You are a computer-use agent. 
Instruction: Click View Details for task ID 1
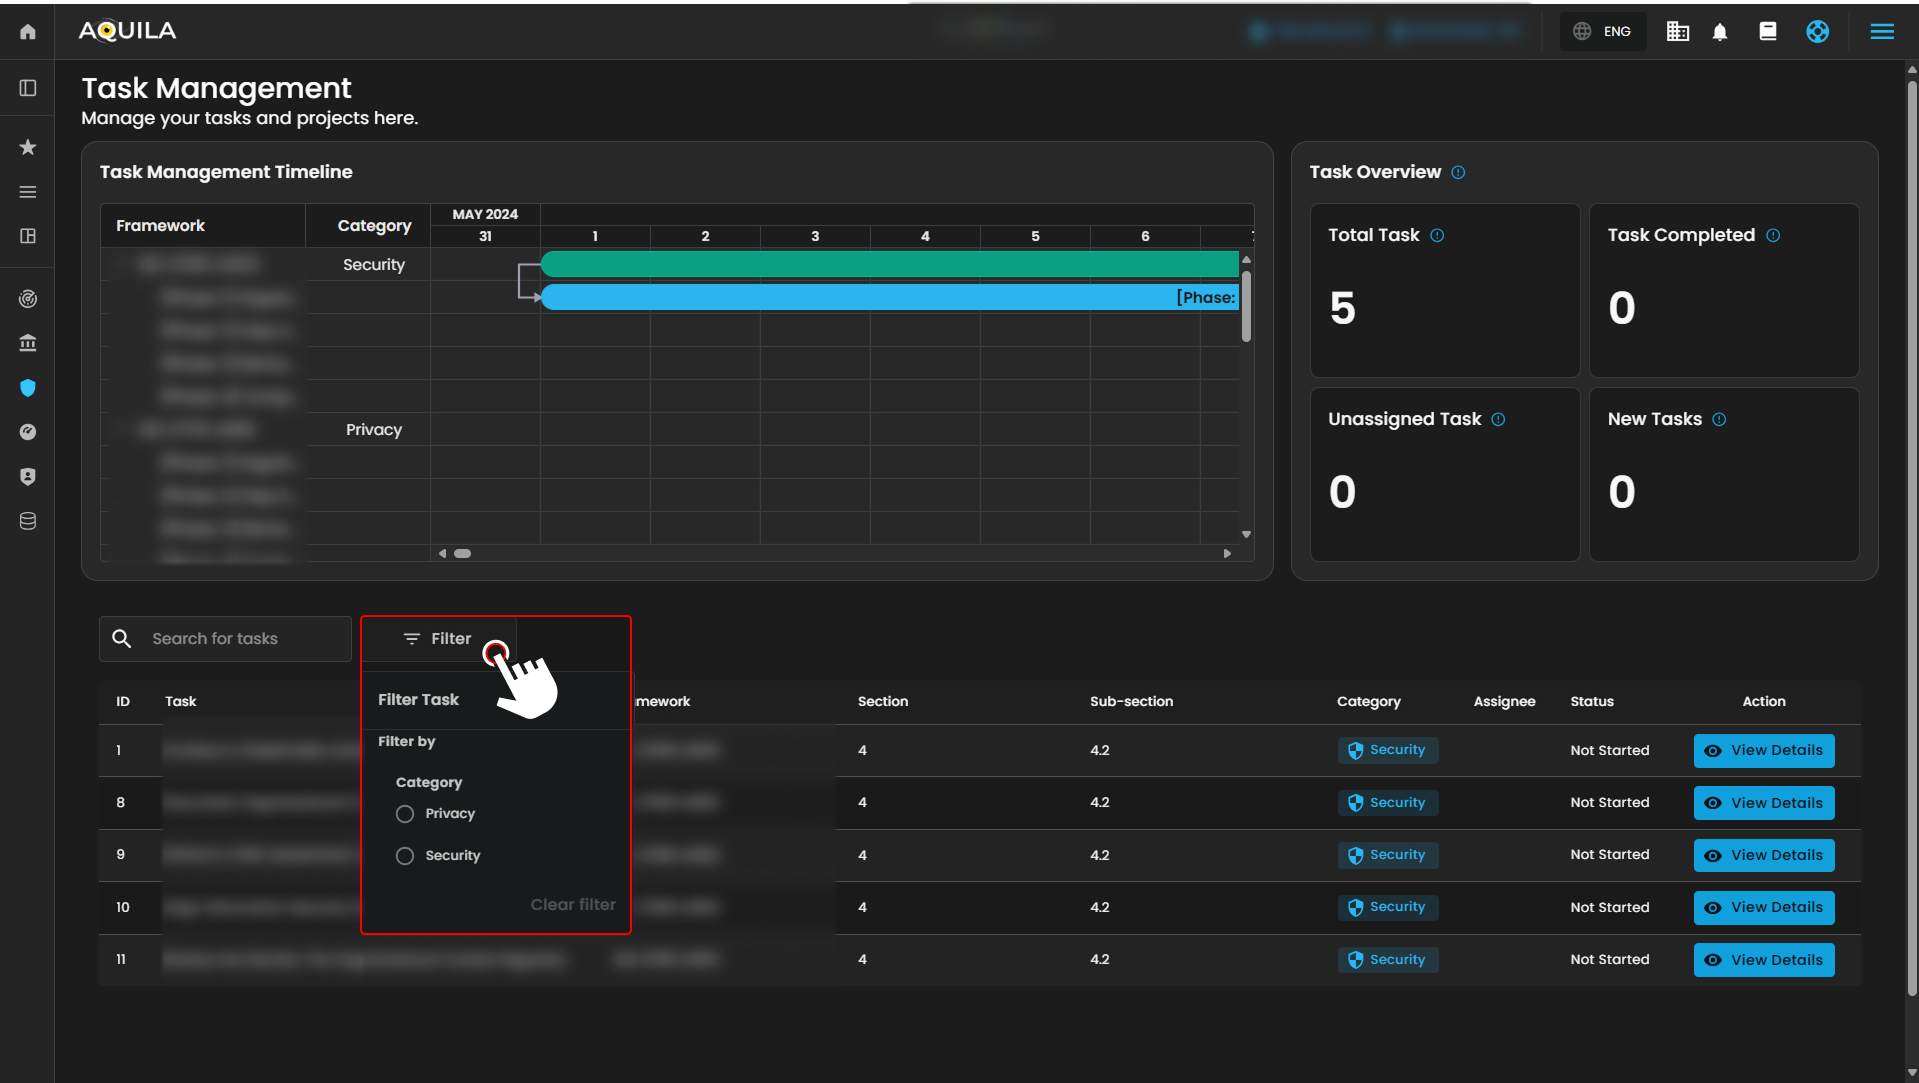pos(1763,751)
